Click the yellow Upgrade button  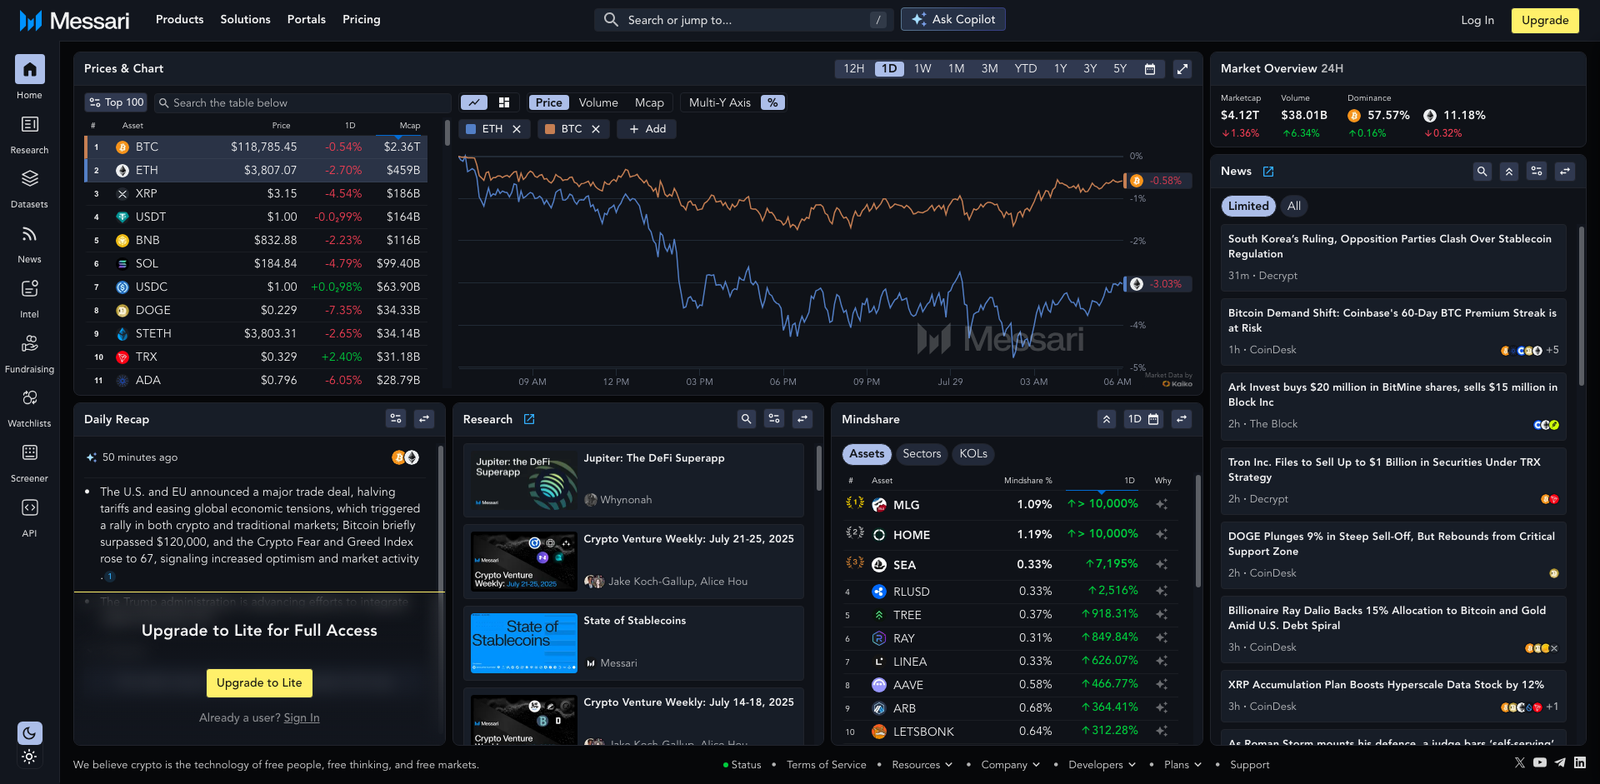pyautogui.click(x=1545, y=20)
